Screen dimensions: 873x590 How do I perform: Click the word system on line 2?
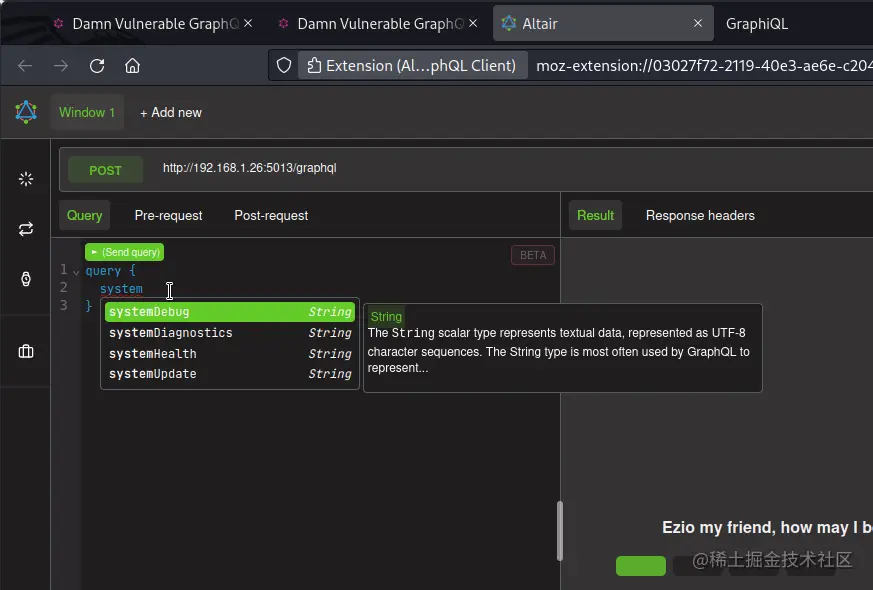coord(121,289)
